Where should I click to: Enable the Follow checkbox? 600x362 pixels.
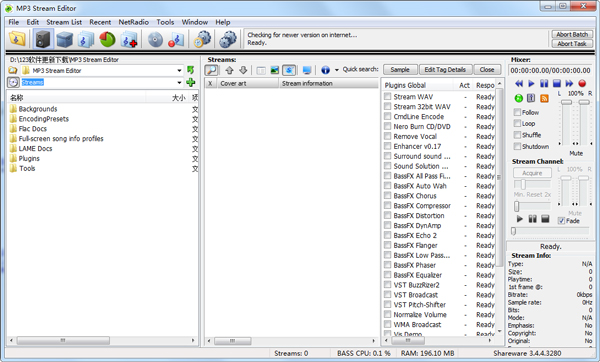(x=517, y=112)
